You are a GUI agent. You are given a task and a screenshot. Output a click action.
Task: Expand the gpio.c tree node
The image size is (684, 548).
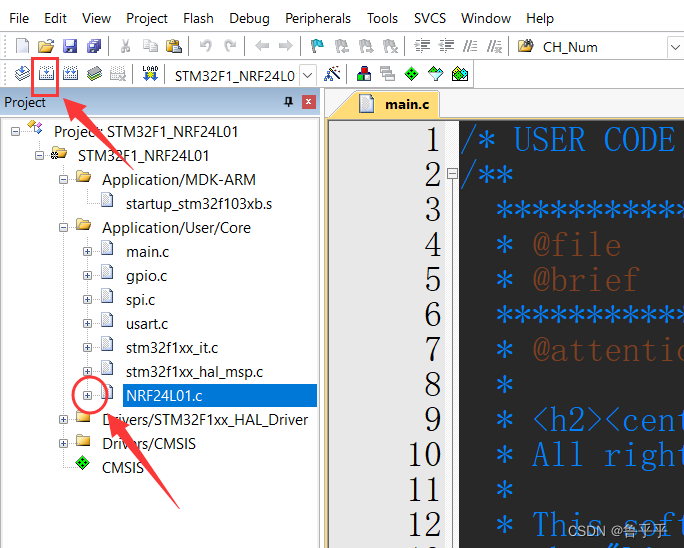pyautogui.click(x=87, y=275)
